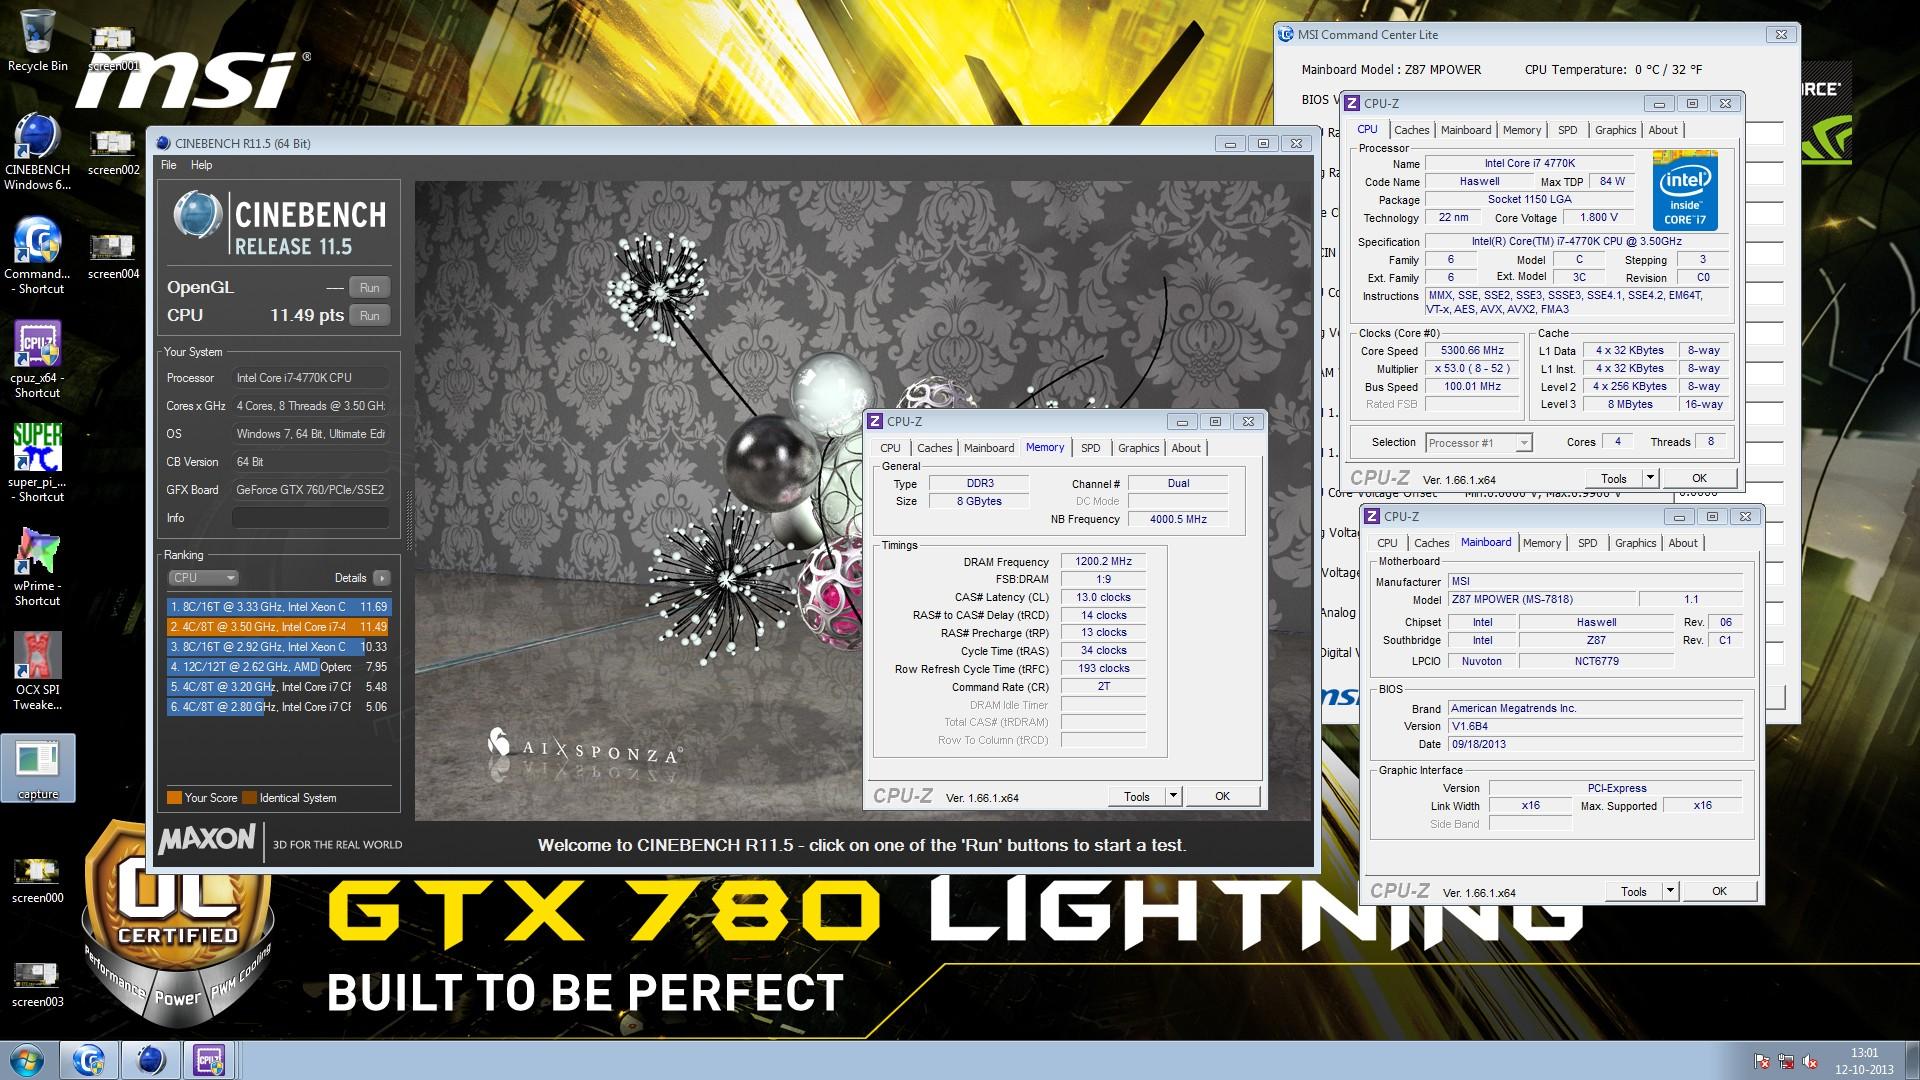1920x1080 pixels.
Task: Click the DRAM Frequency 1200.2 MHz value
Action: [x=1103, y=562]
